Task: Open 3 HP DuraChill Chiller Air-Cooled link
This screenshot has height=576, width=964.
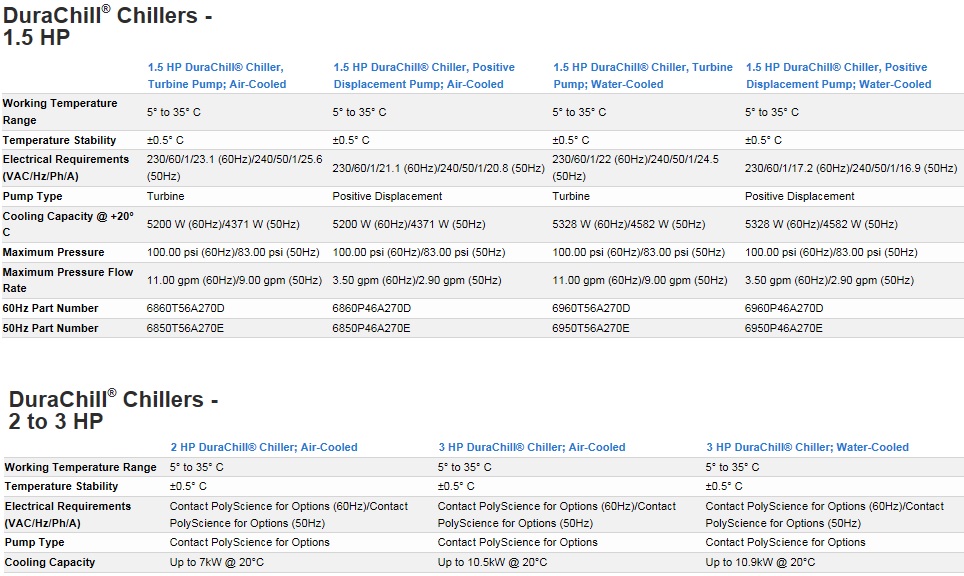Action: (x=532, y=447)
